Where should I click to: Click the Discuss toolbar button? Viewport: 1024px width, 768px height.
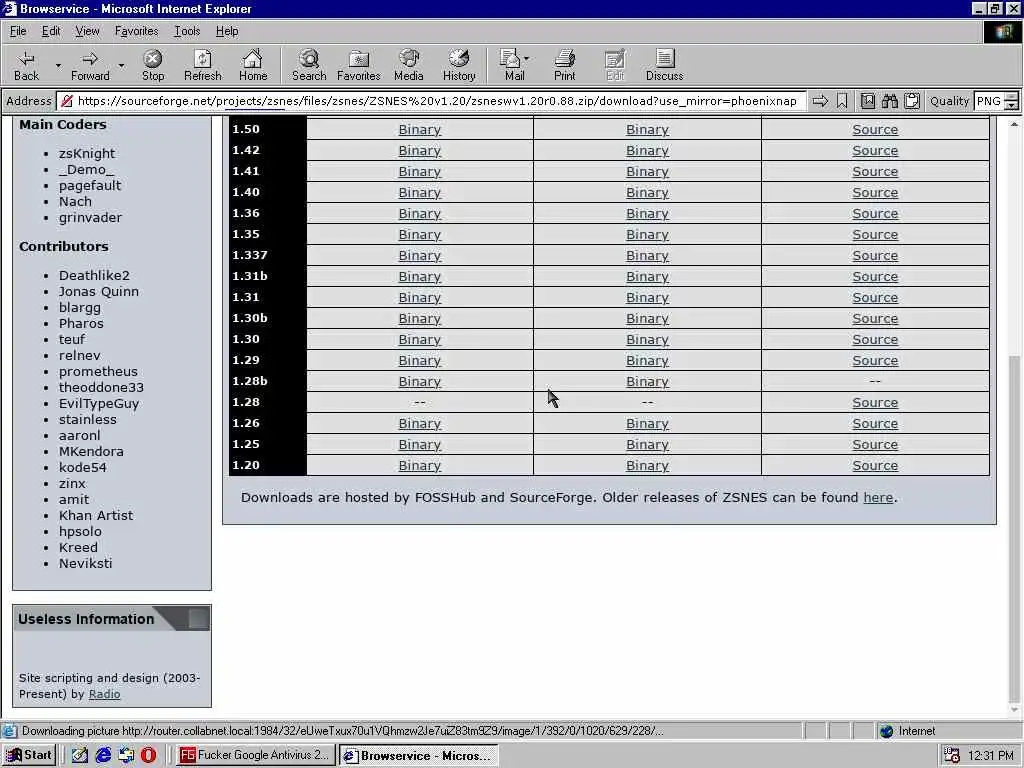pyautogui.click(x=664, y=65)
